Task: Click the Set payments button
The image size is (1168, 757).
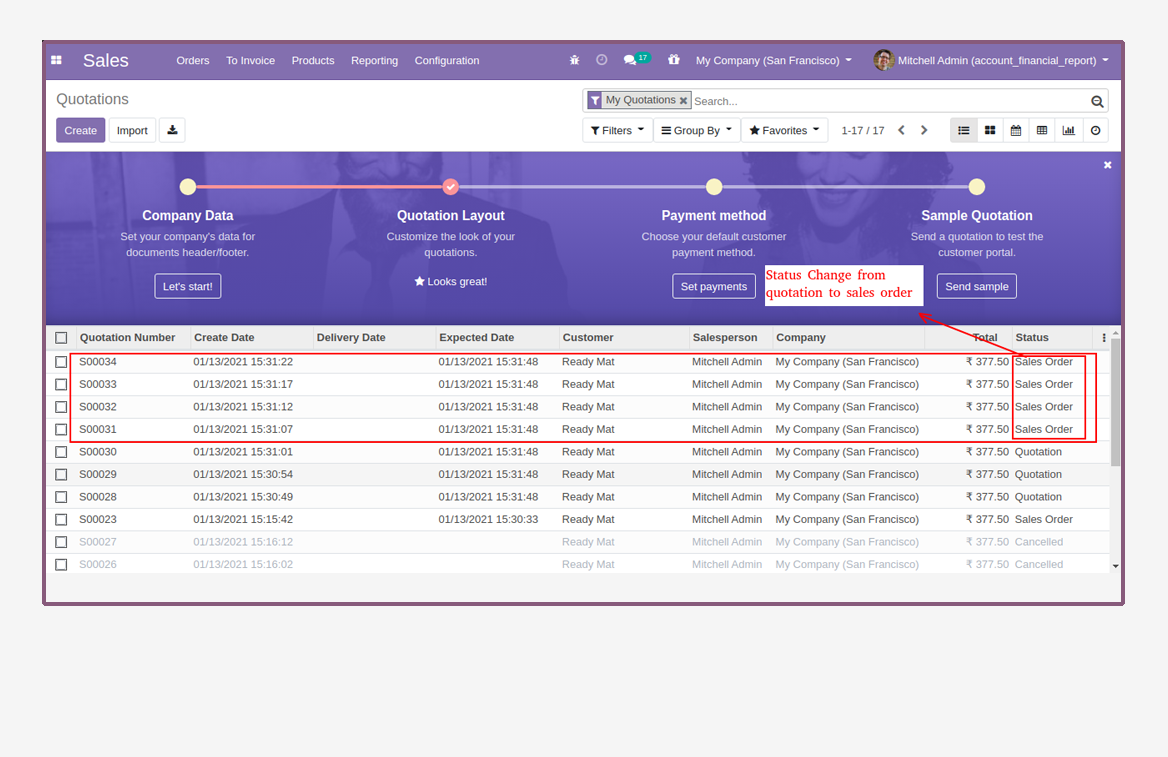Action: (x=714, y=286)
